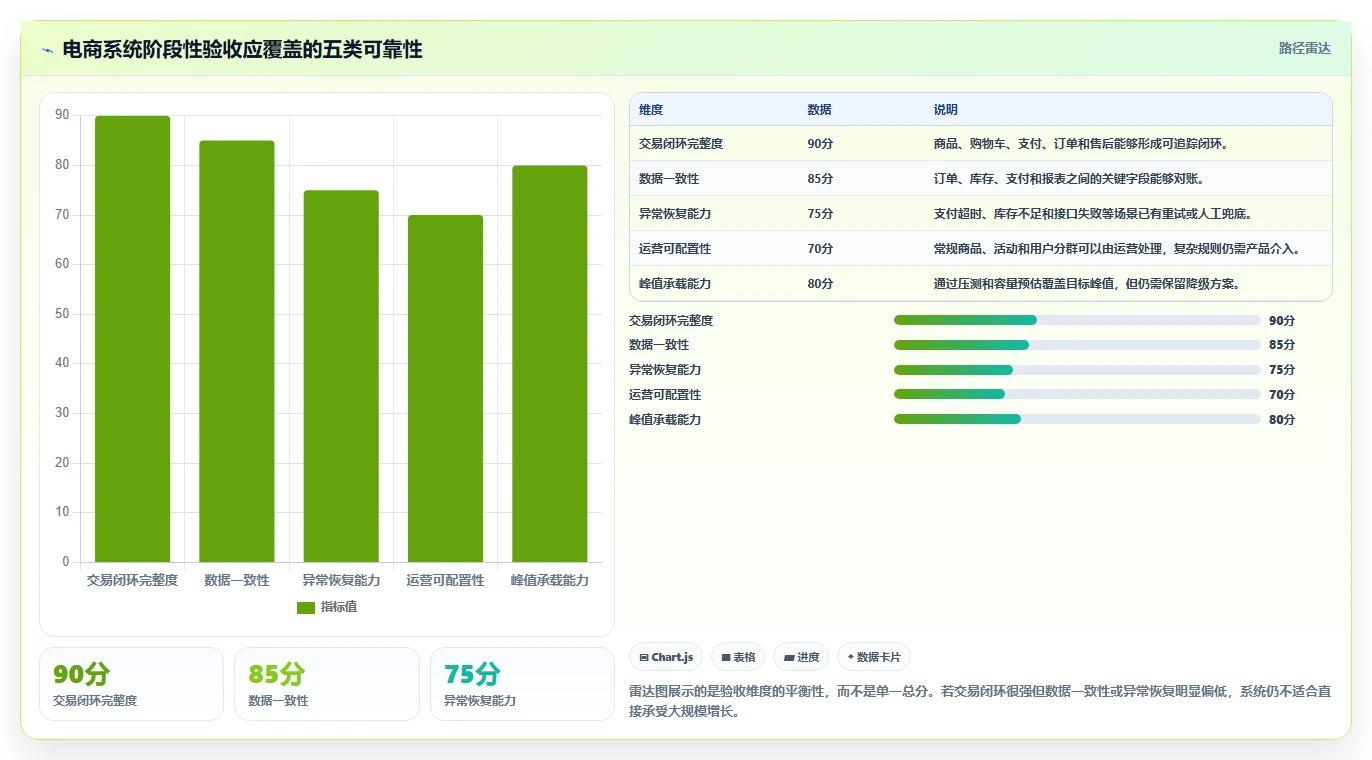Click the 运营可配置性 progress label
Viewport: 1372px width, 760px height.
tap(665, 395)
